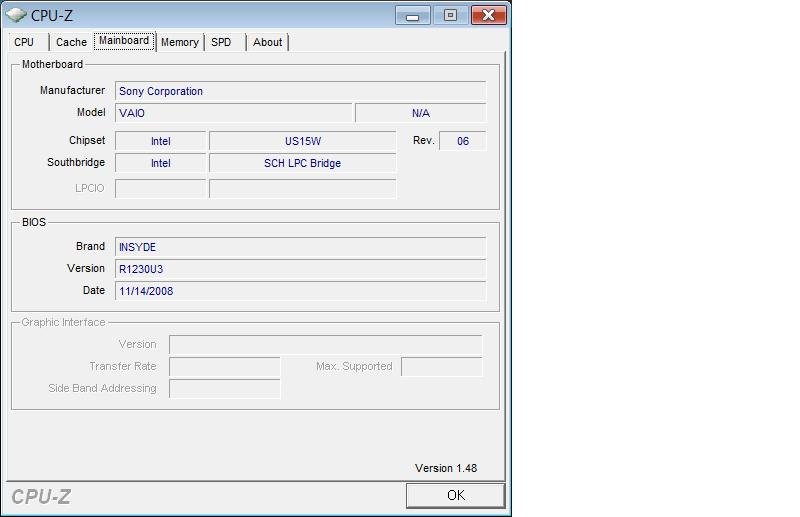The height and width of the screenshot is (517, 800).
Task: Click the BIOS date 11/14/2008
Action: tap(301, 291)
